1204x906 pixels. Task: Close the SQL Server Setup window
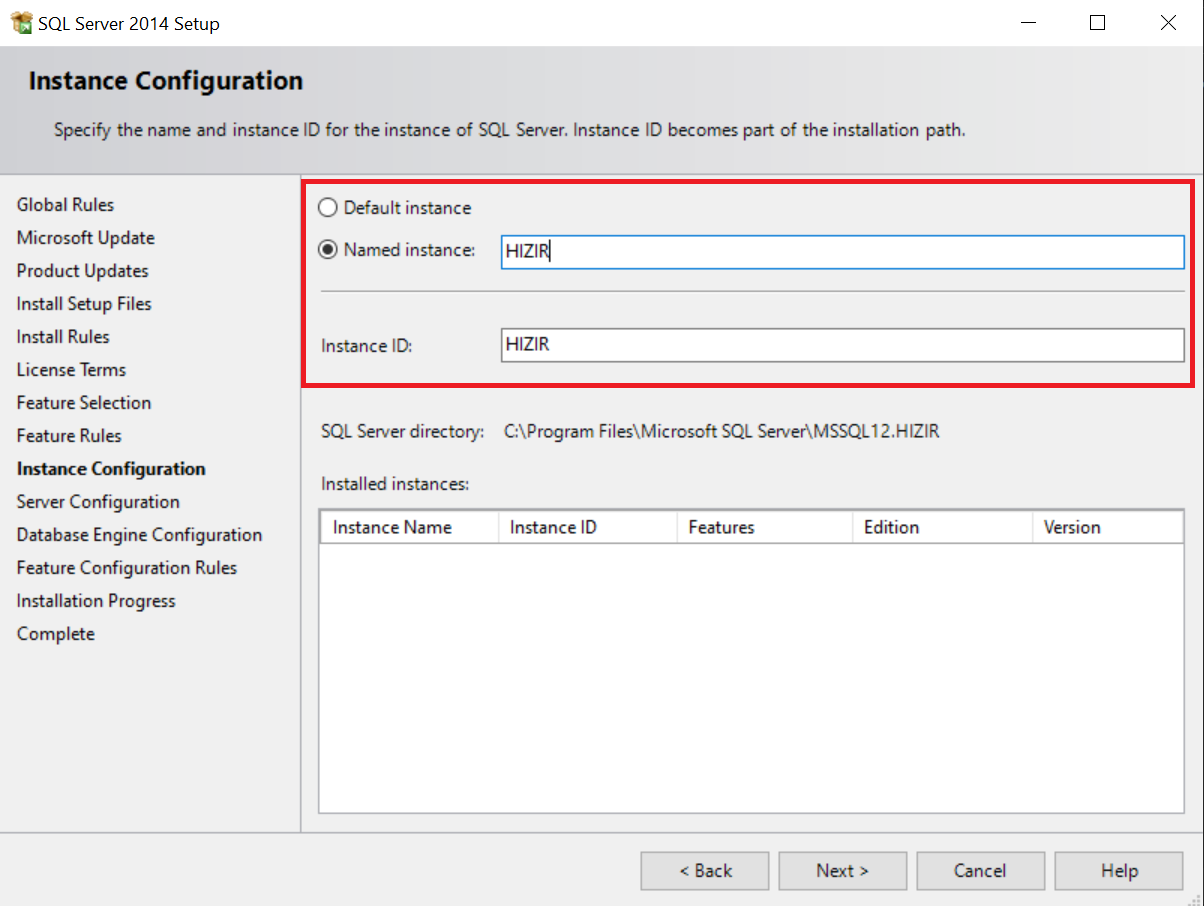pos(1168,23)
